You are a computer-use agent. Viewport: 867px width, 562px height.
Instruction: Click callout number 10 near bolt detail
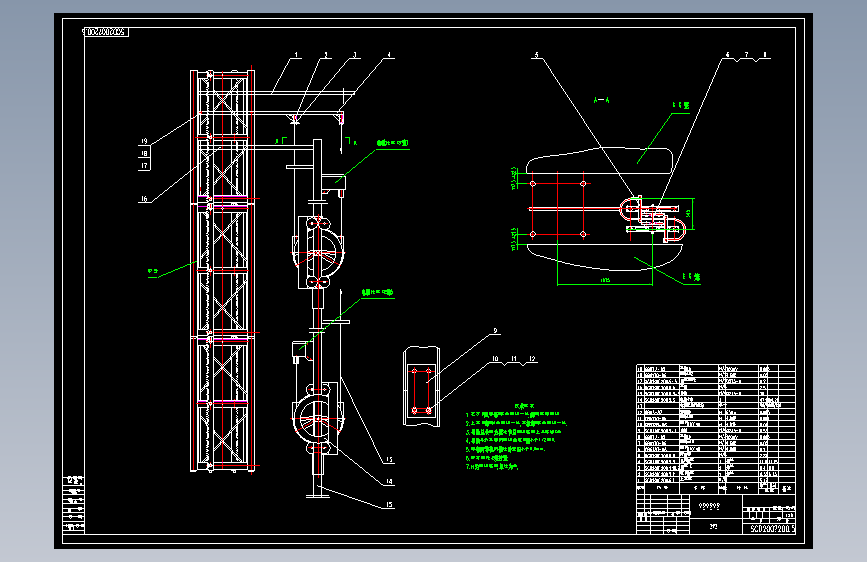tap(495, 359)
